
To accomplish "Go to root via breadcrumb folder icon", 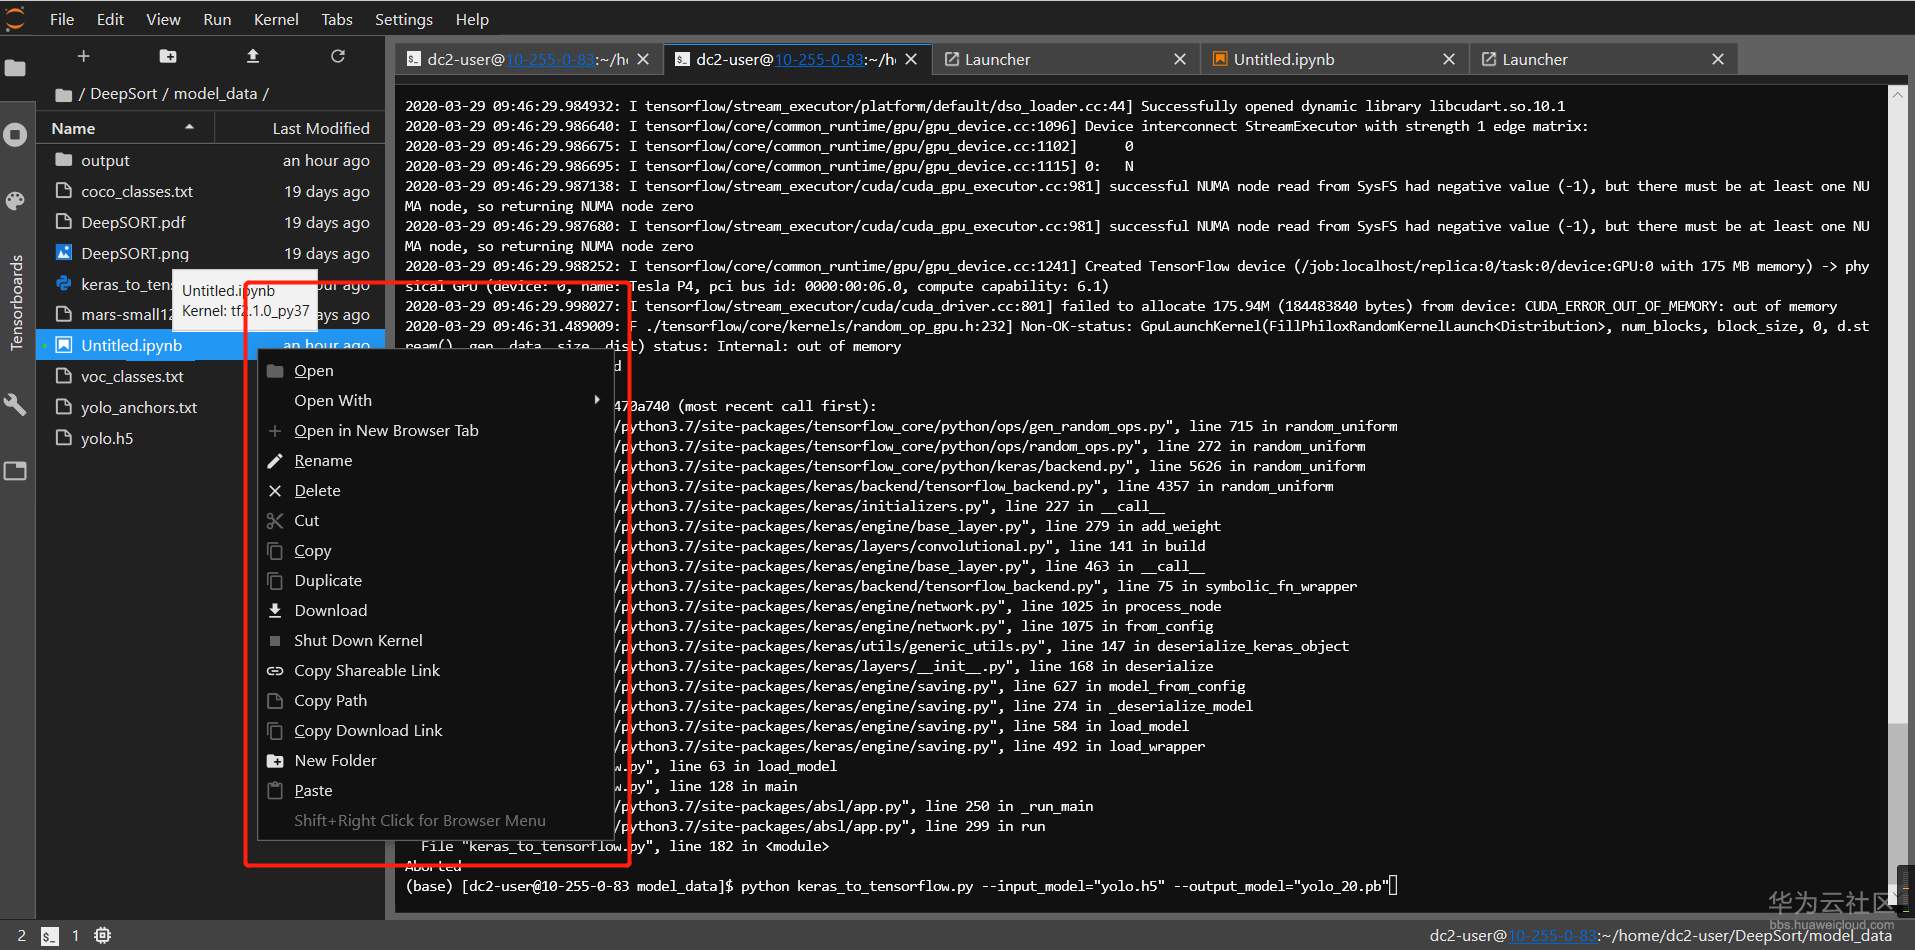I will [64, 94].
